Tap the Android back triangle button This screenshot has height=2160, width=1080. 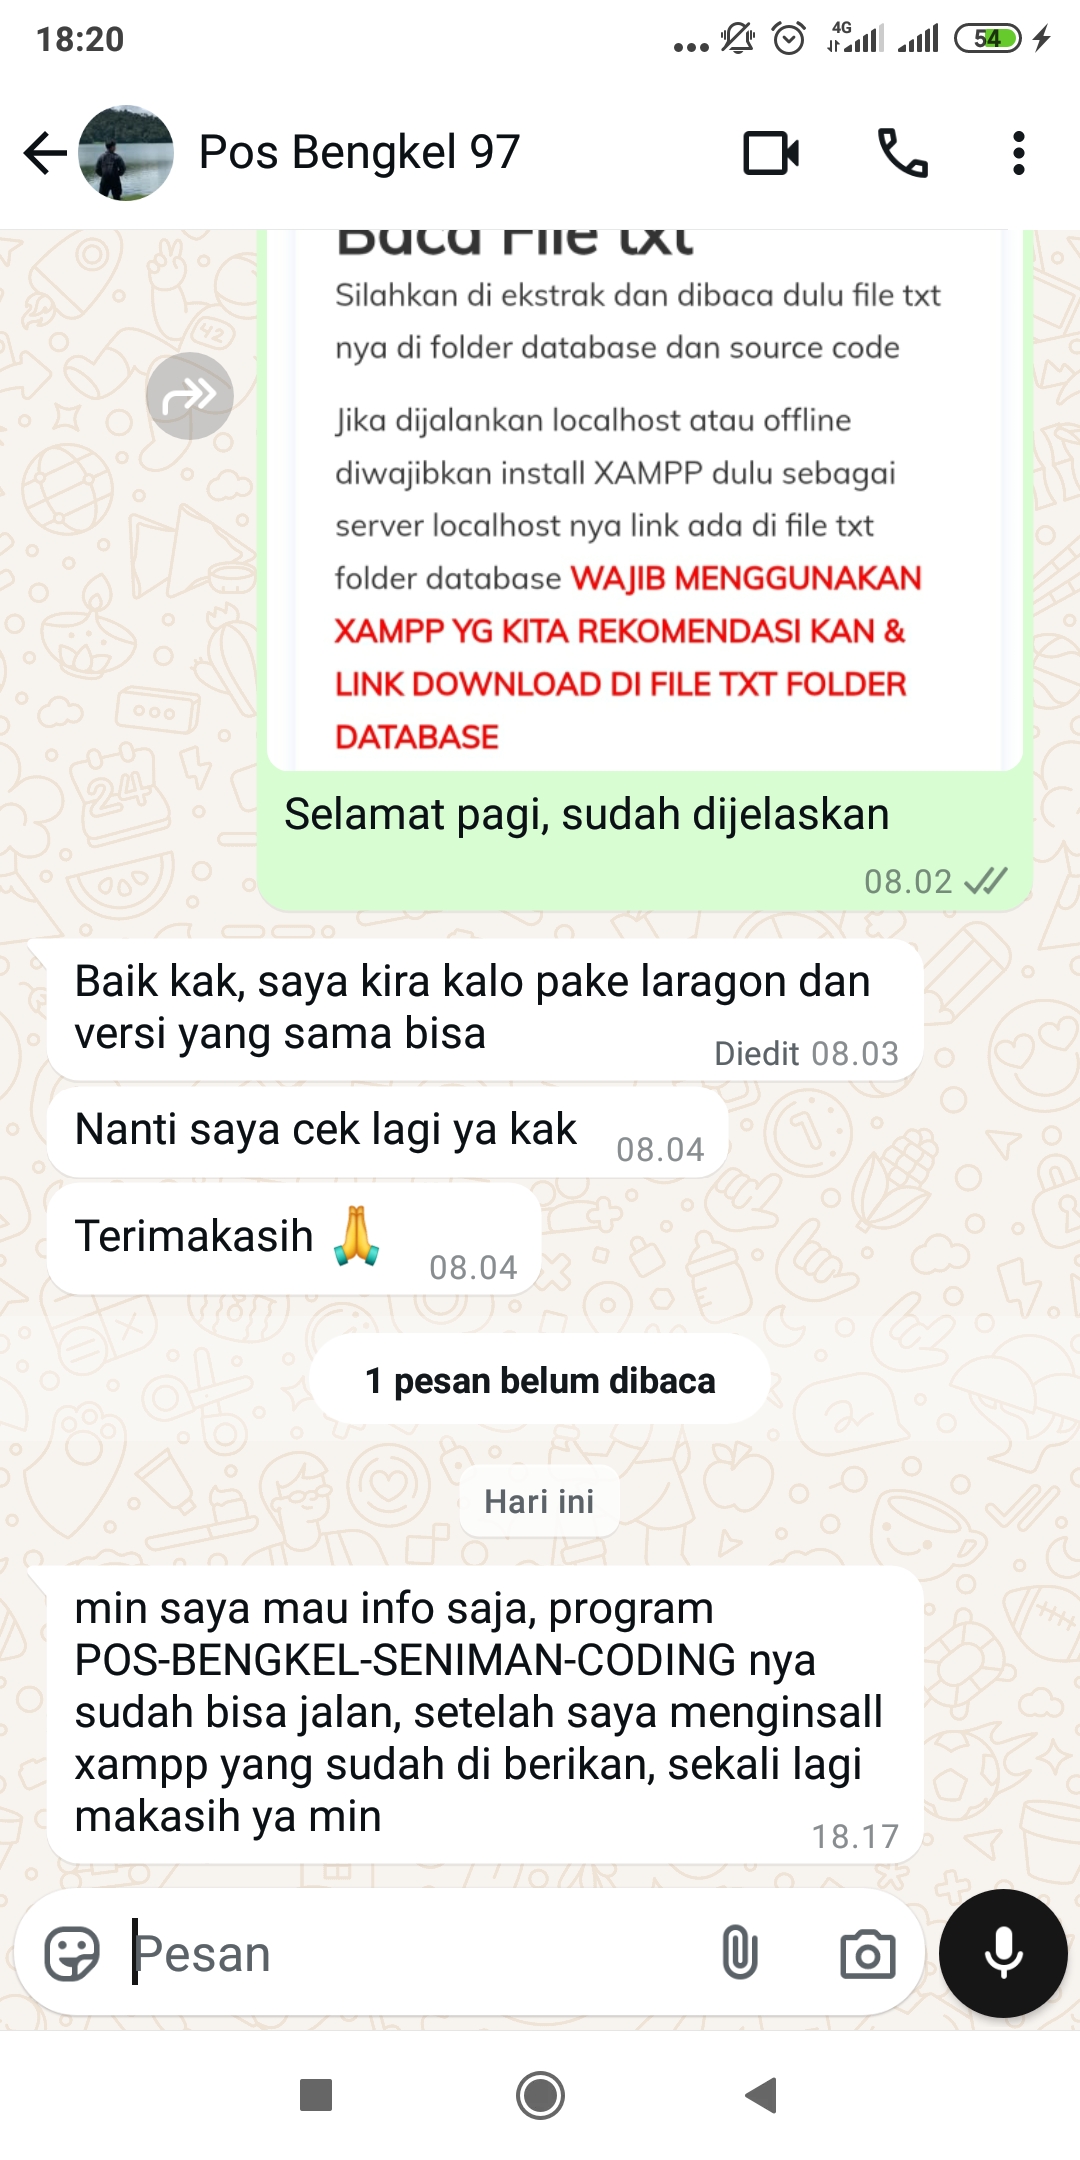pyautogui.click(x=762, y=2095)
